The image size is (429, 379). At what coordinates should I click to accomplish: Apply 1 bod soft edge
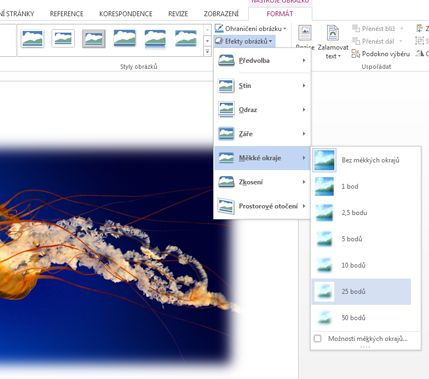pos(361,186)
